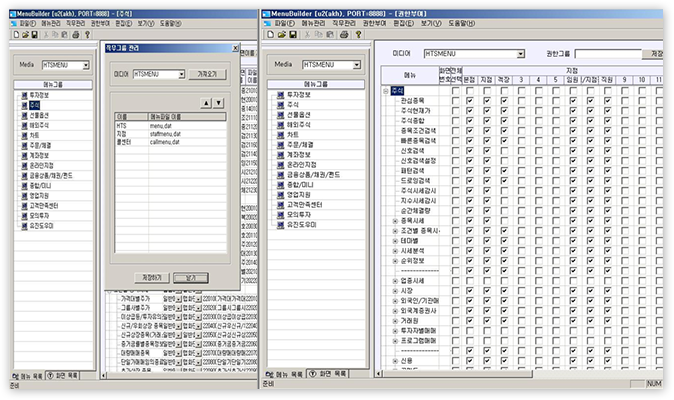Toggle 업종시세 checkbox in 본점 column
The image size is (674, 400).
click(x=470, y=281)
